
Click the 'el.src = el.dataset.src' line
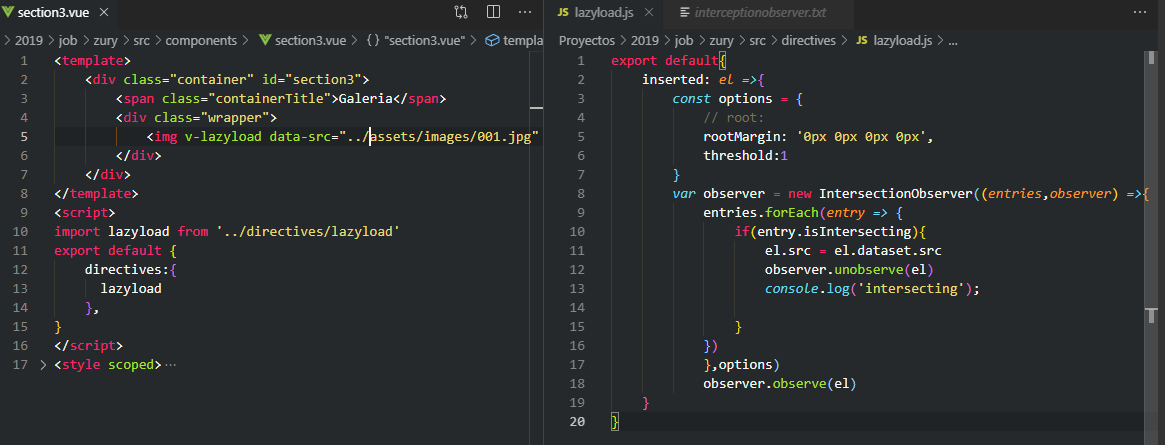click(x=853, y=251)
